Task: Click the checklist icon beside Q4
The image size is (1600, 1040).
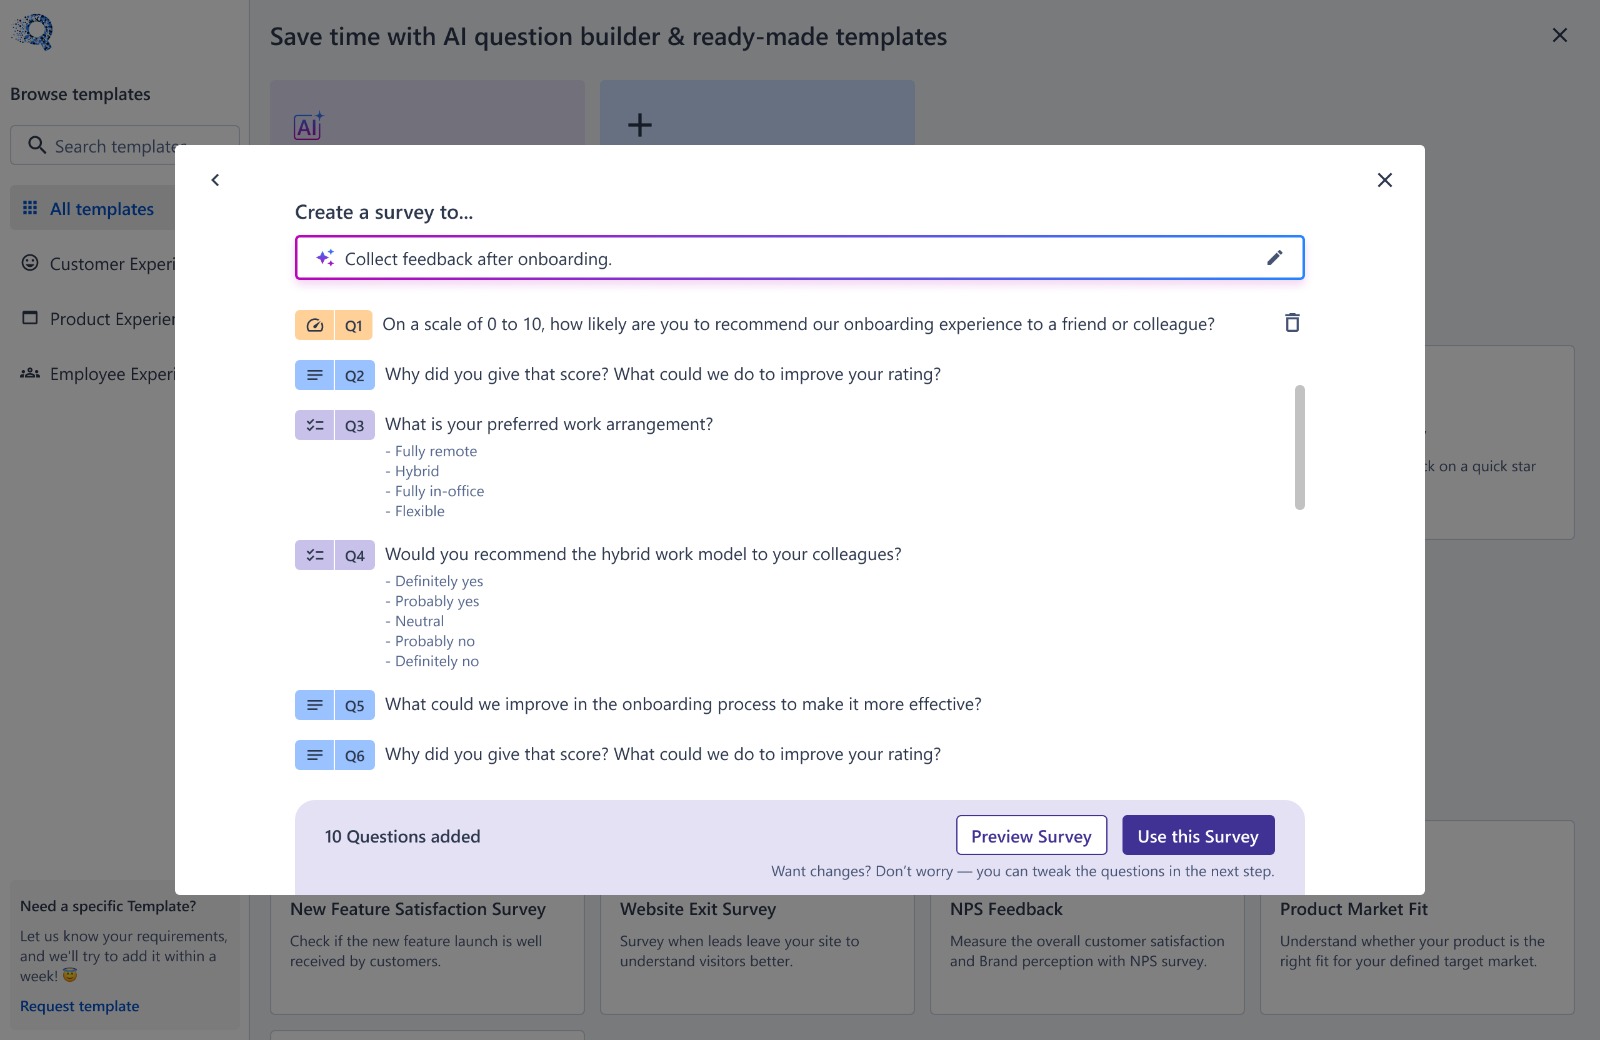Action: [x=313, y=554]
